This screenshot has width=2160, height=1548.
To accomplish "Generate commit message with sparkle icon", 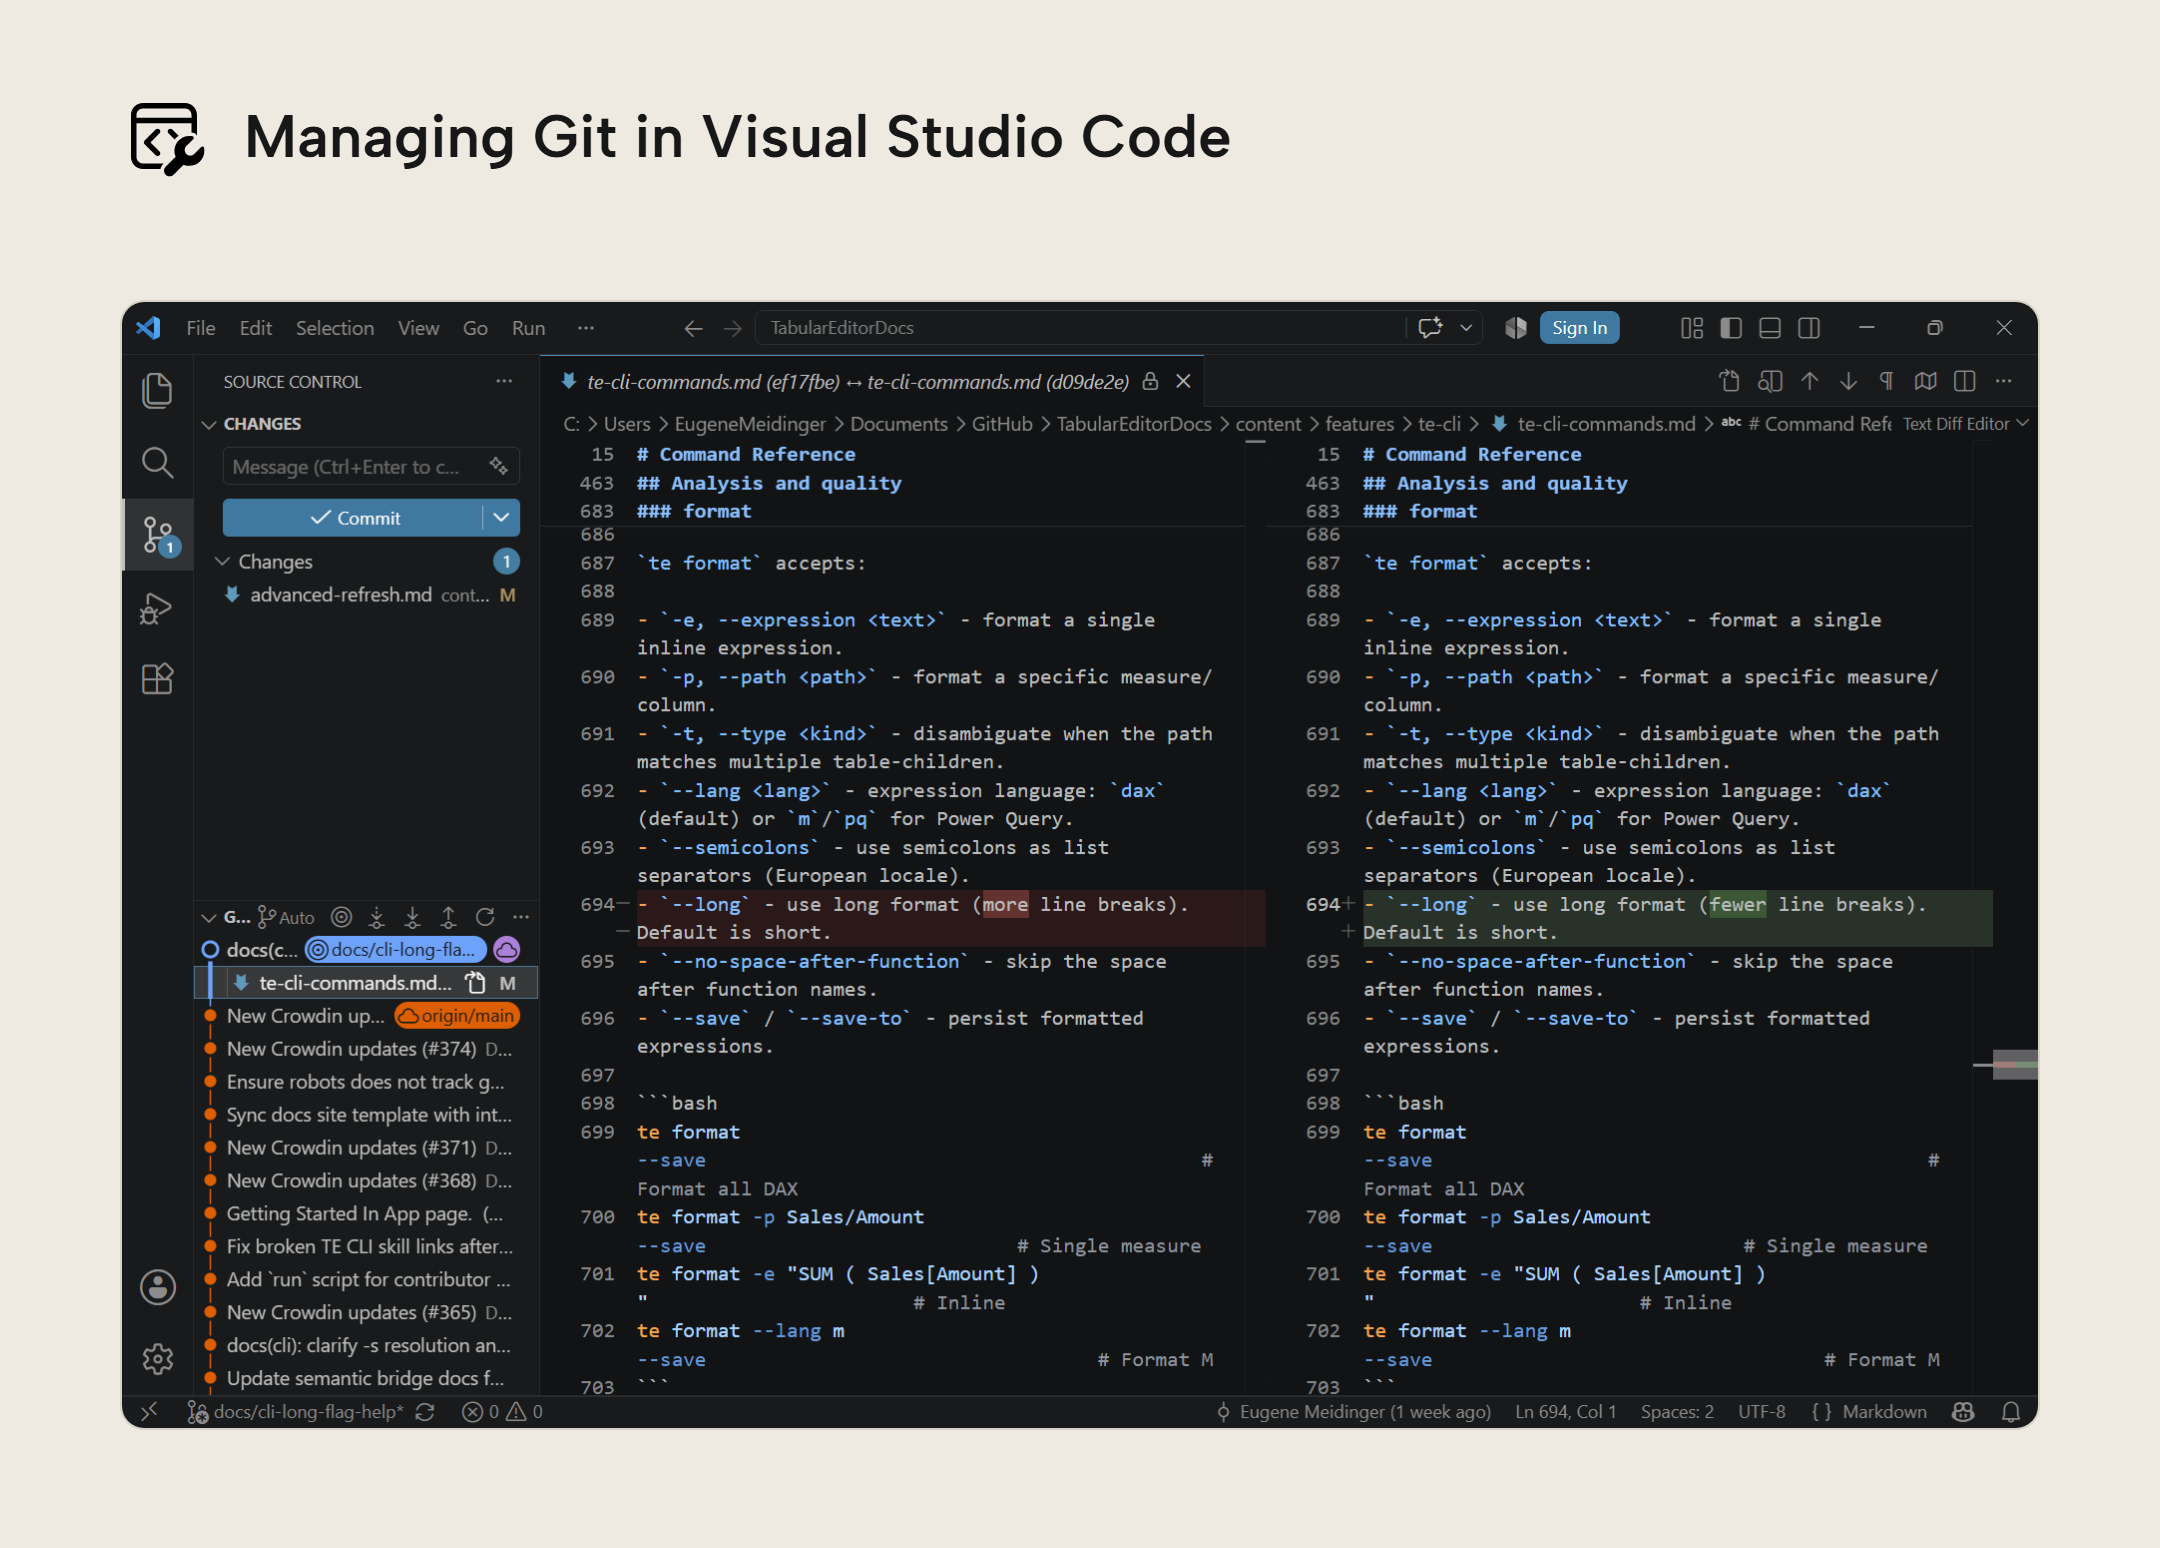I will (498, 466).
